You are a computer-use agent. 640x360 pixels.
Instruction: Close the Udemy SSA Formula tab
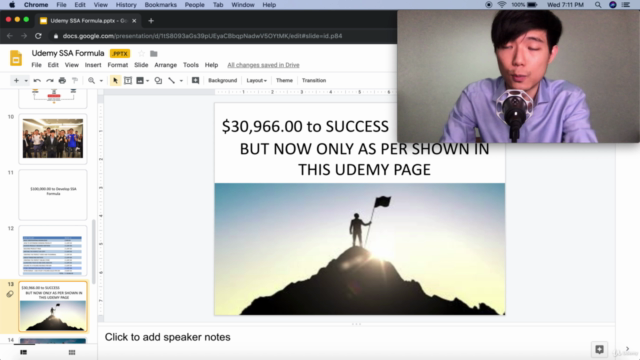[134, 21]
